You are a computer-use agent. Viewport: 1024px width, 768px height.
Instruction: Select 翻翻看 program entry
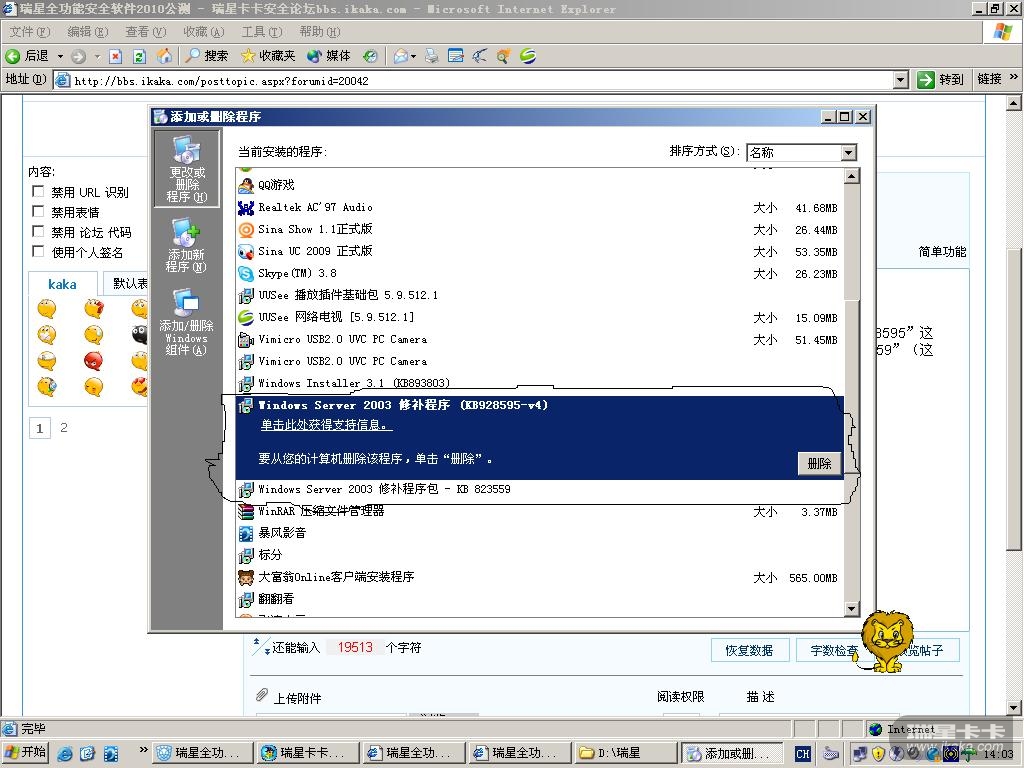(539, 599)
